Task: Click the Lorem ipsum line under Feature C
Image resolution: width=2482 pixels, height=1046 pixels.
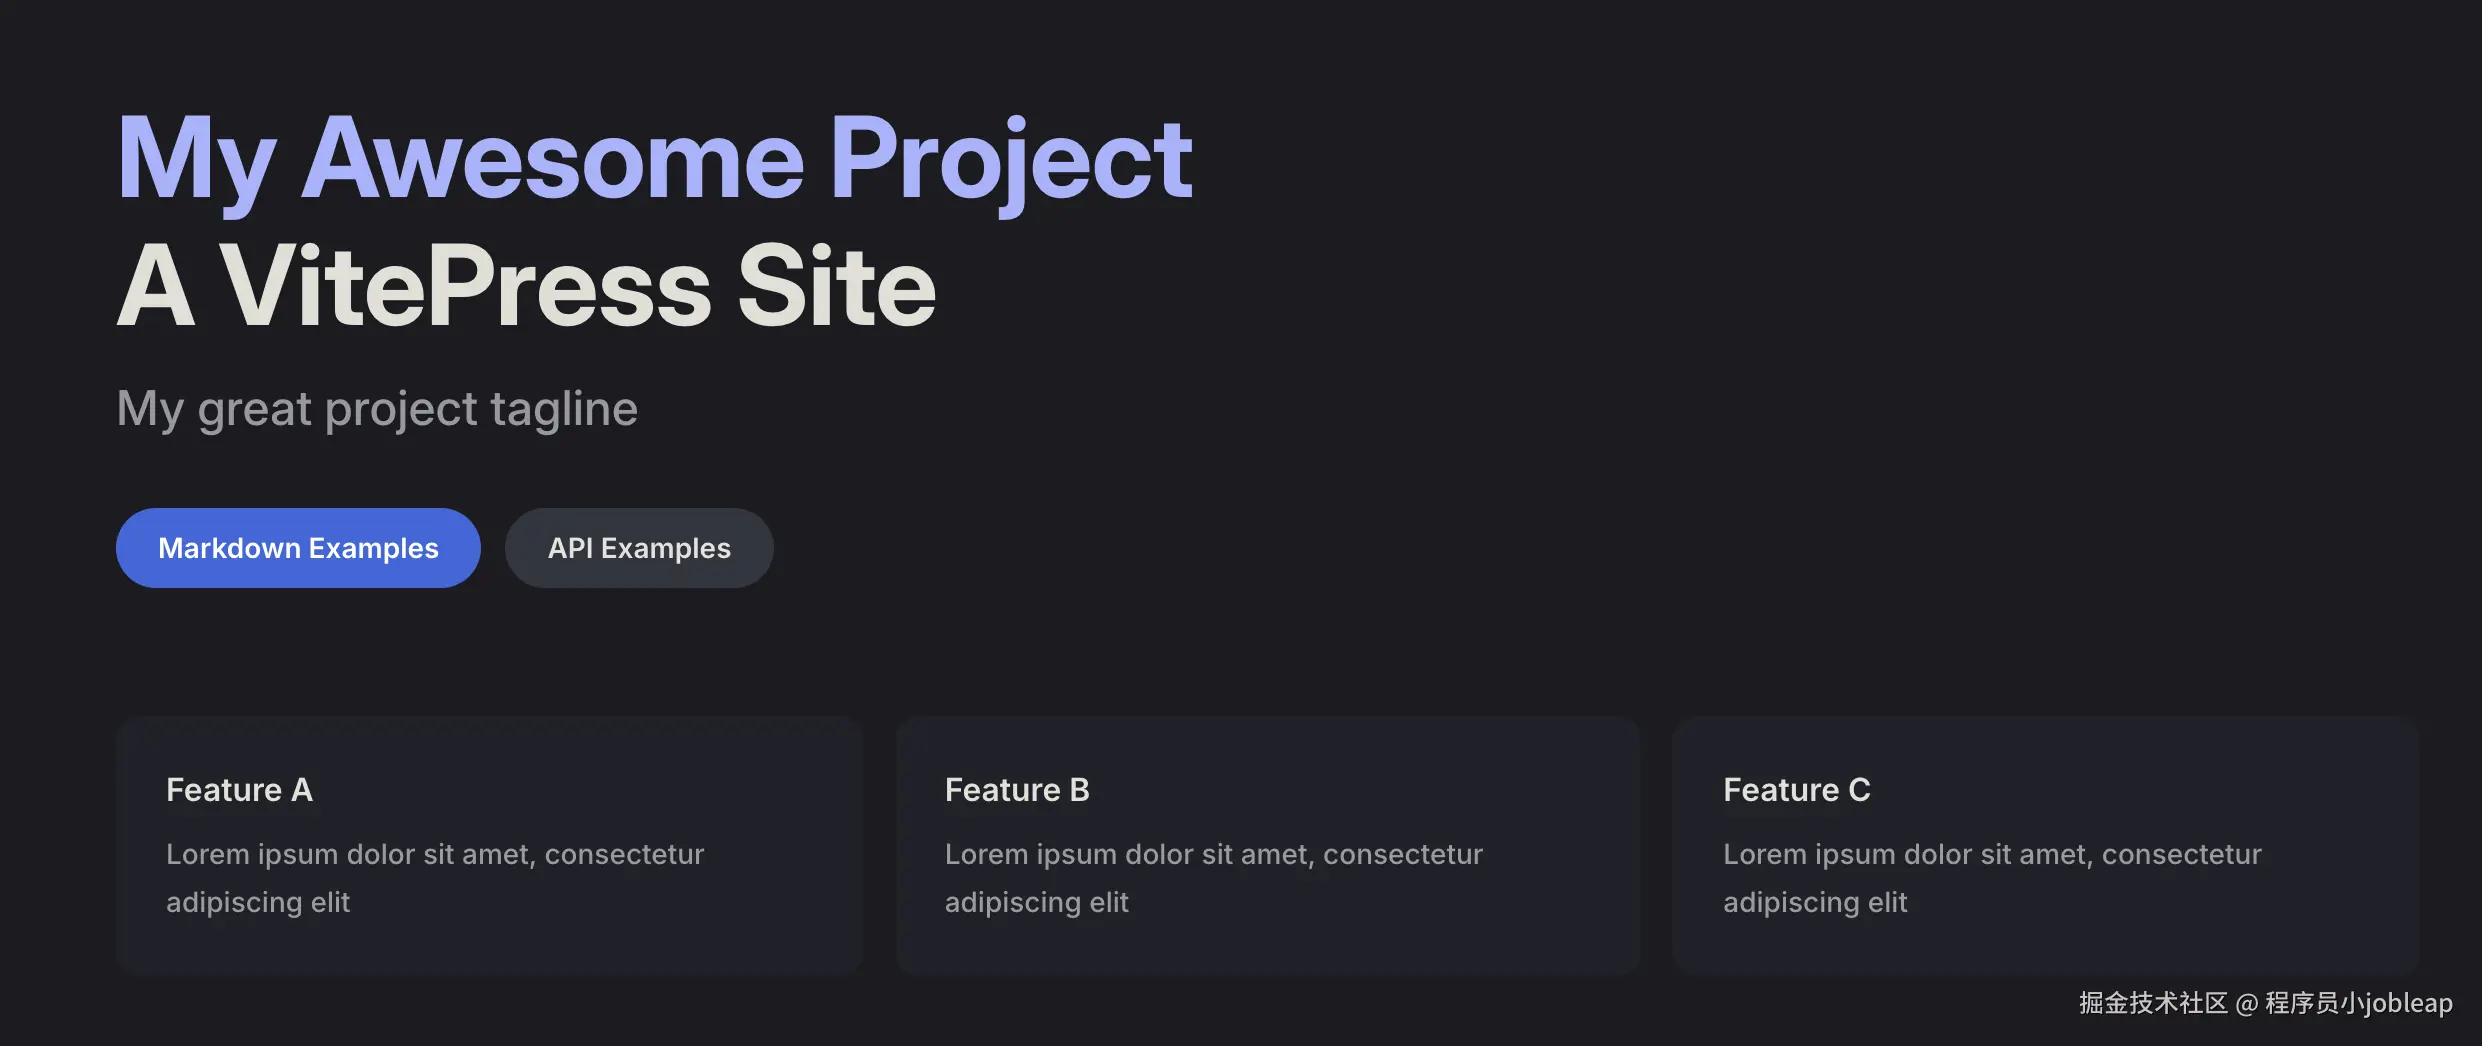Action: tap(1992, 854)
